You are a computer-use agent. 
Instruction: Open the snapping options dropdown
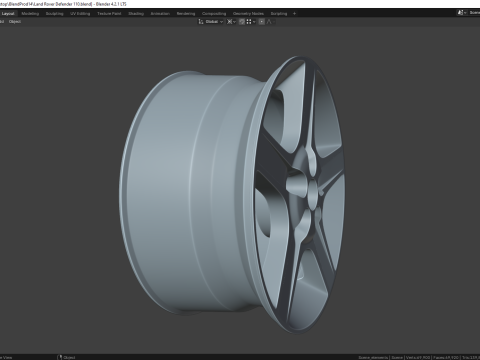coord(251,22)
